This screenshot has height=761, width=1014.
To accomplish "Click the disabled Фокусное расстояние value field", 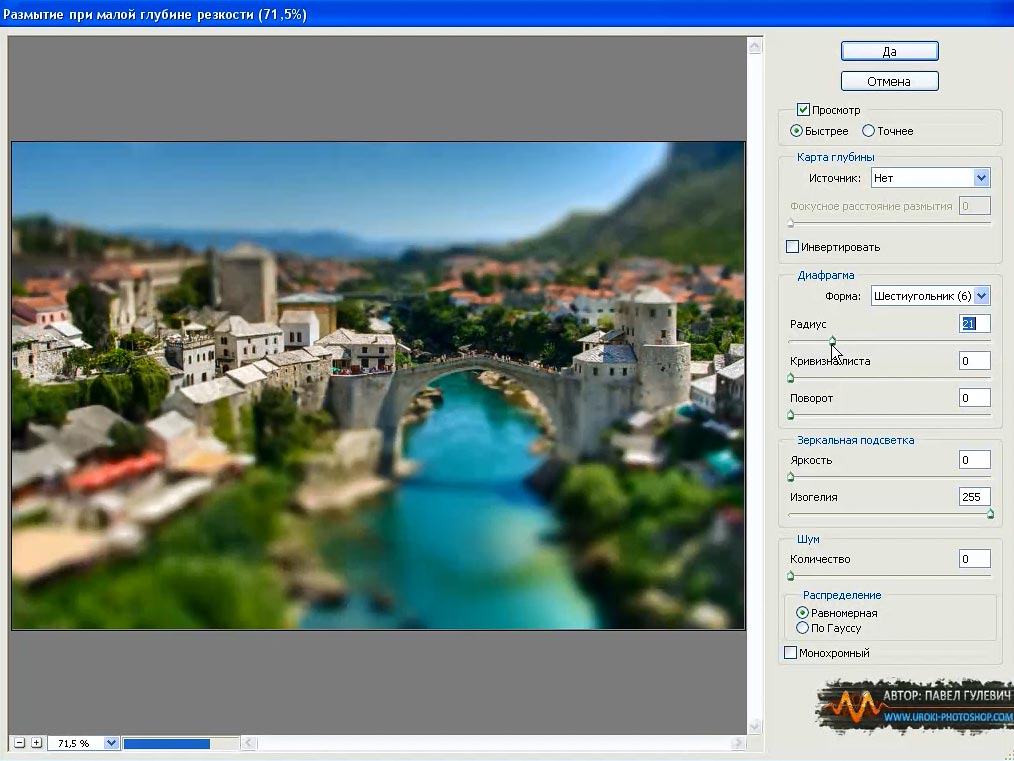I will [x=975, y=206].
